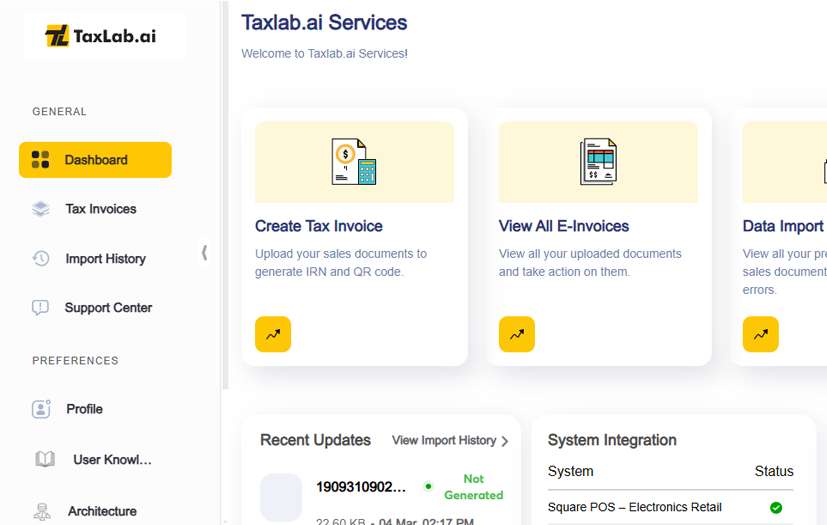
Task: Click the View All E-Invoices document icon
Action: 598,162
